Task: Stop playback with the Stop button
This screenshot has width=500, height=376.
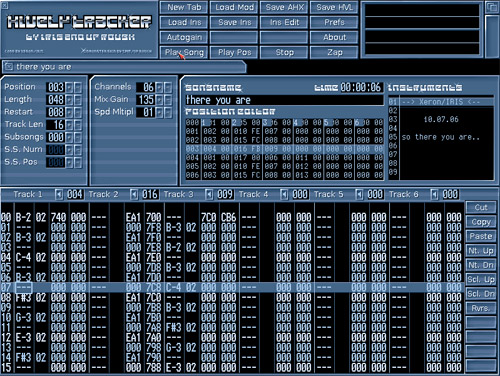Action: pyautogui.click(x=284, y=52)
